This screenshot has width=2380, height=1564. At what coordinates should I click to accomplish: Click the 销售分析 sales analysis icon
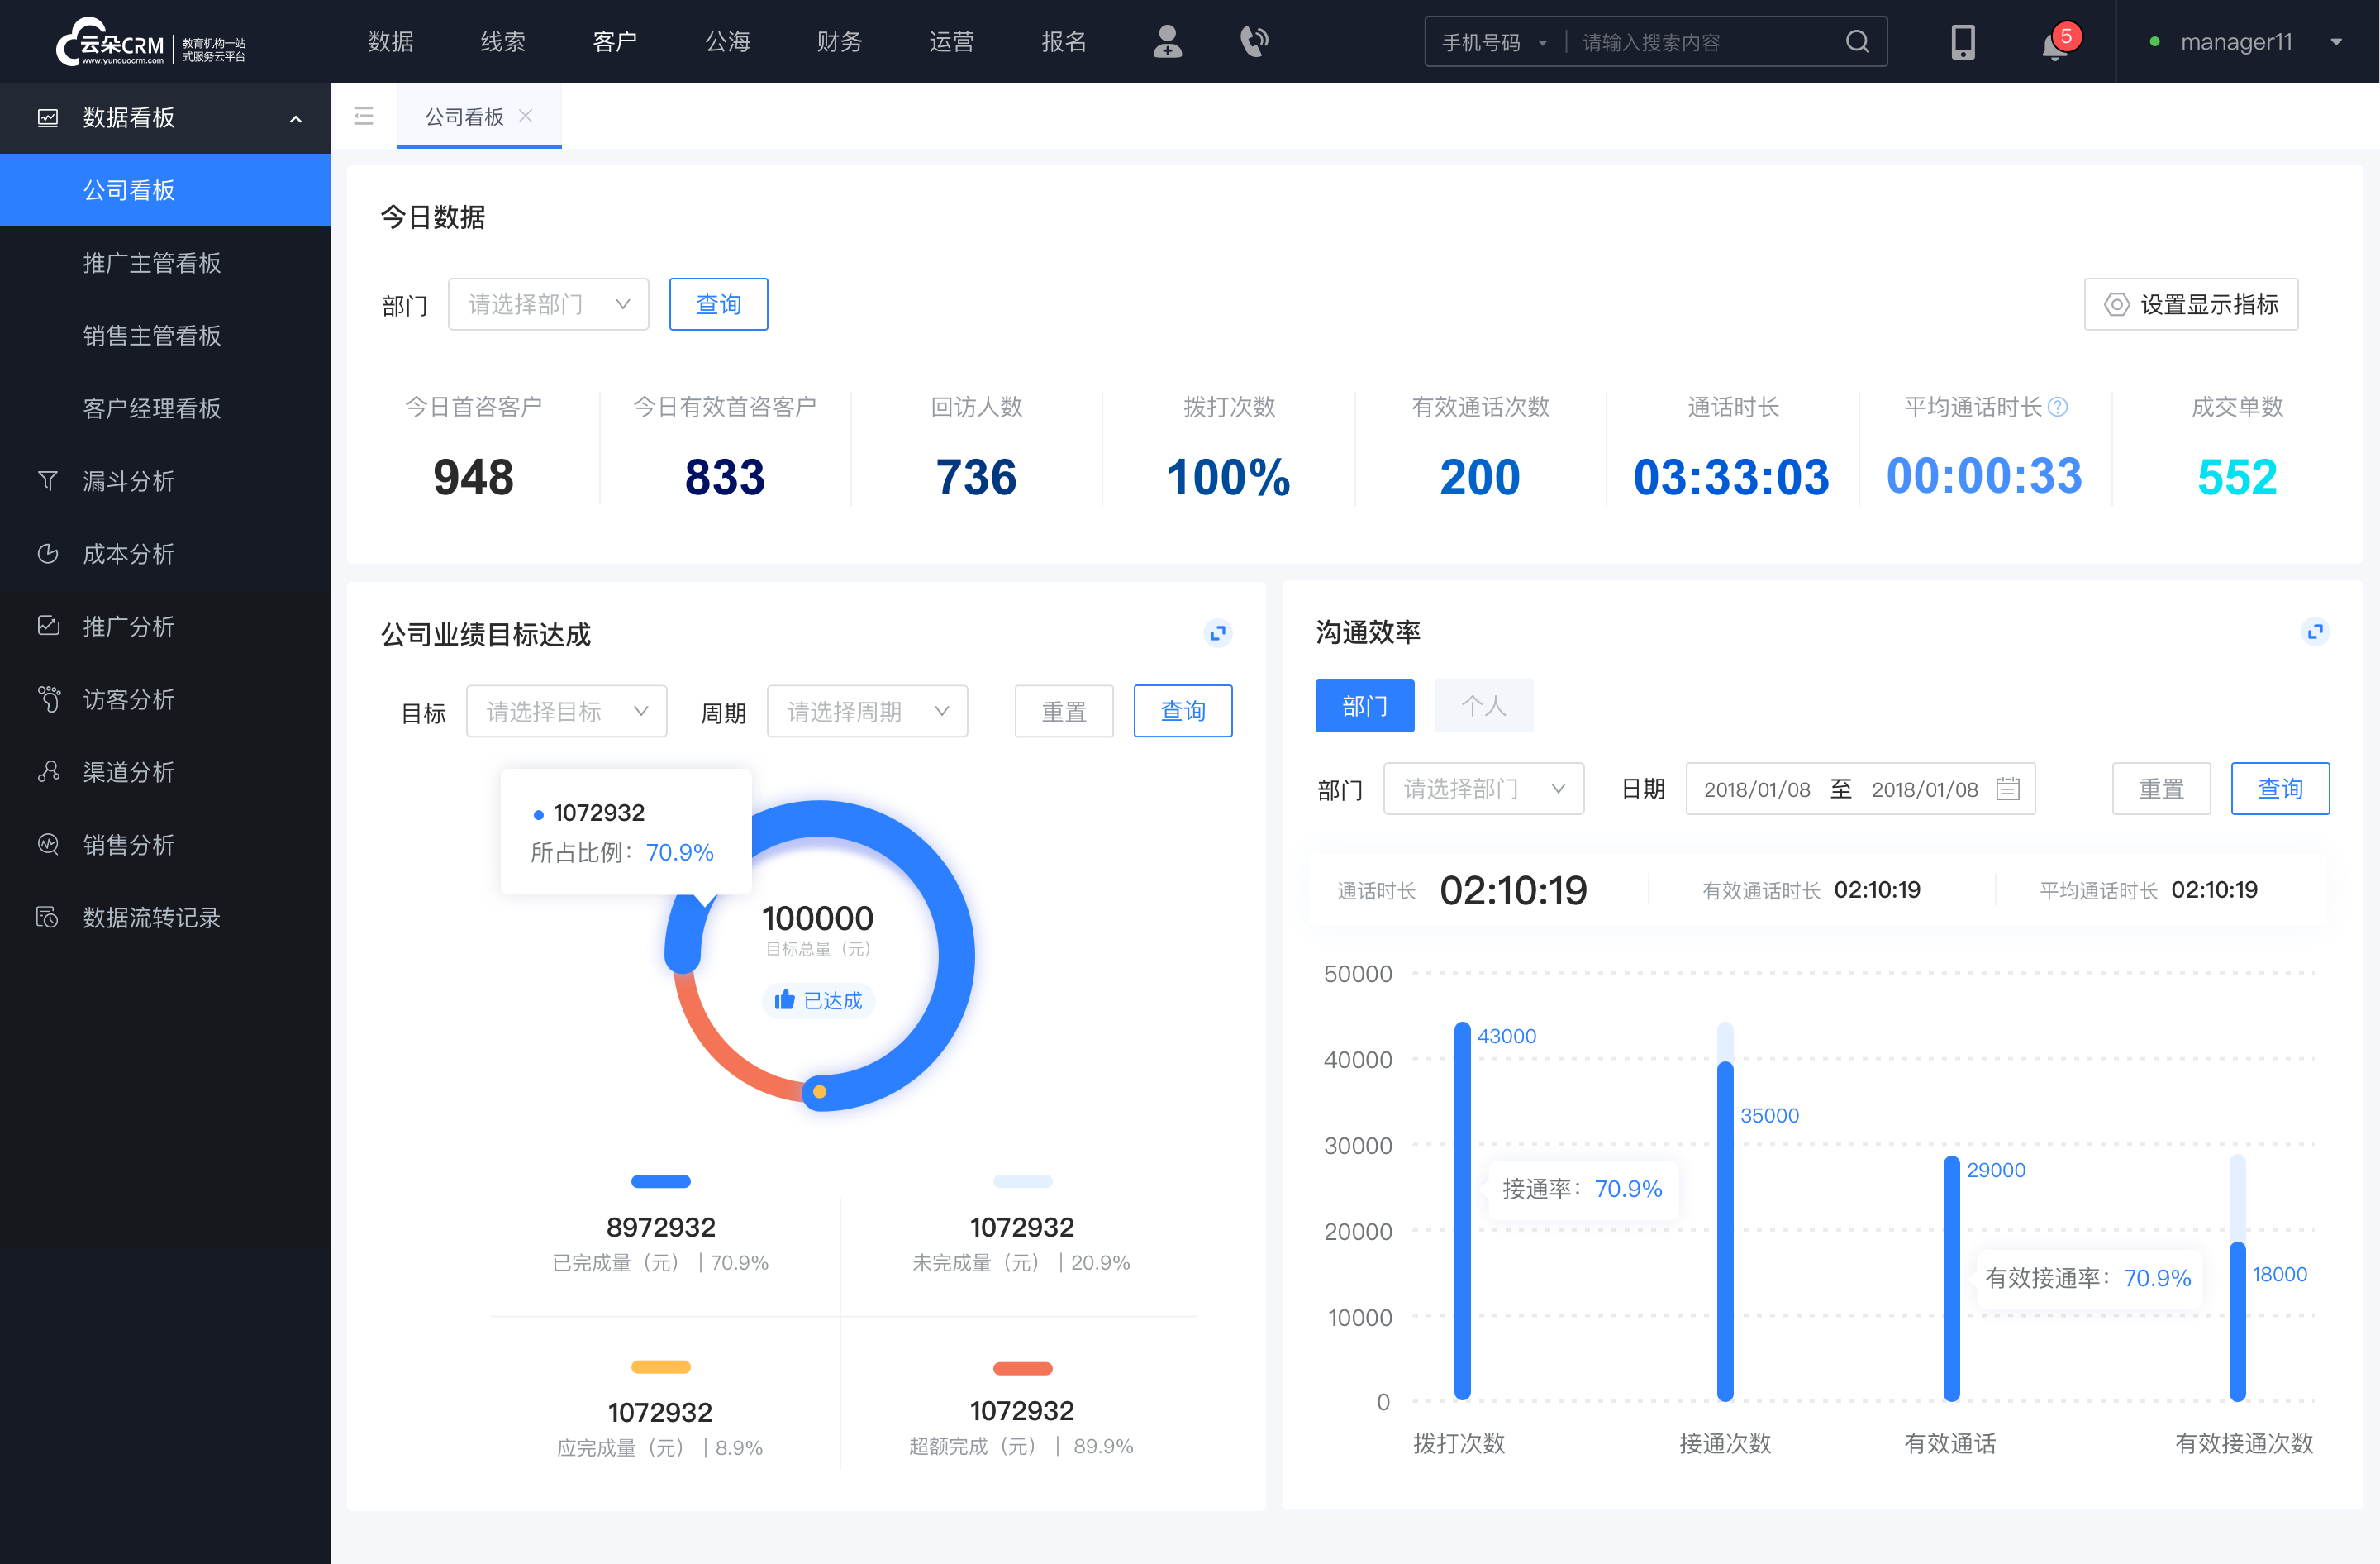tap(45, 843)
